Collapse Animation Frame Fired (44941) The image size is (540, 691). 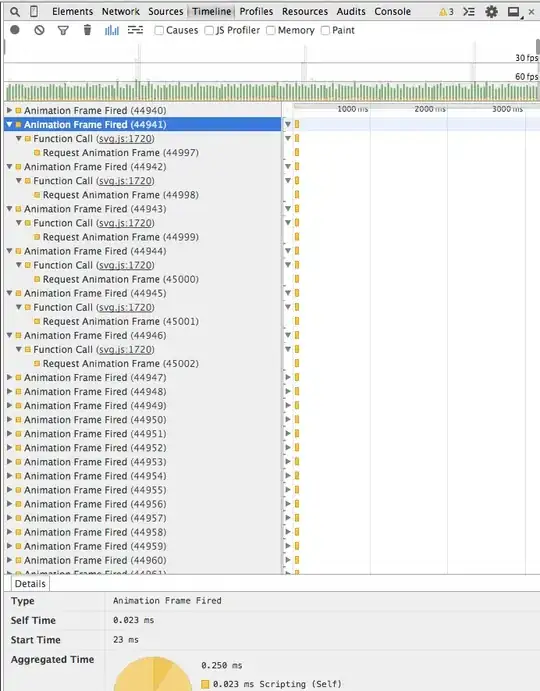(x=9, y=124)
